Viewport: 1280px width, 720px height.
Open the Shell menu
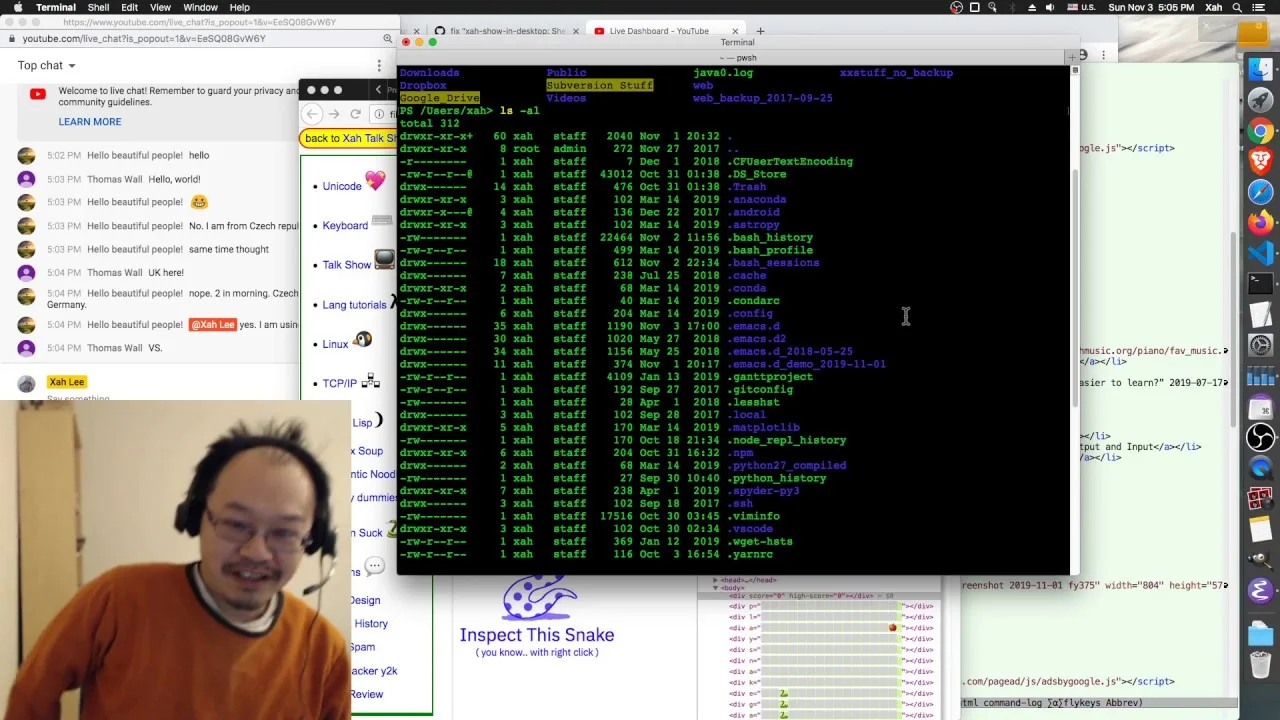[x=98, y=7]
